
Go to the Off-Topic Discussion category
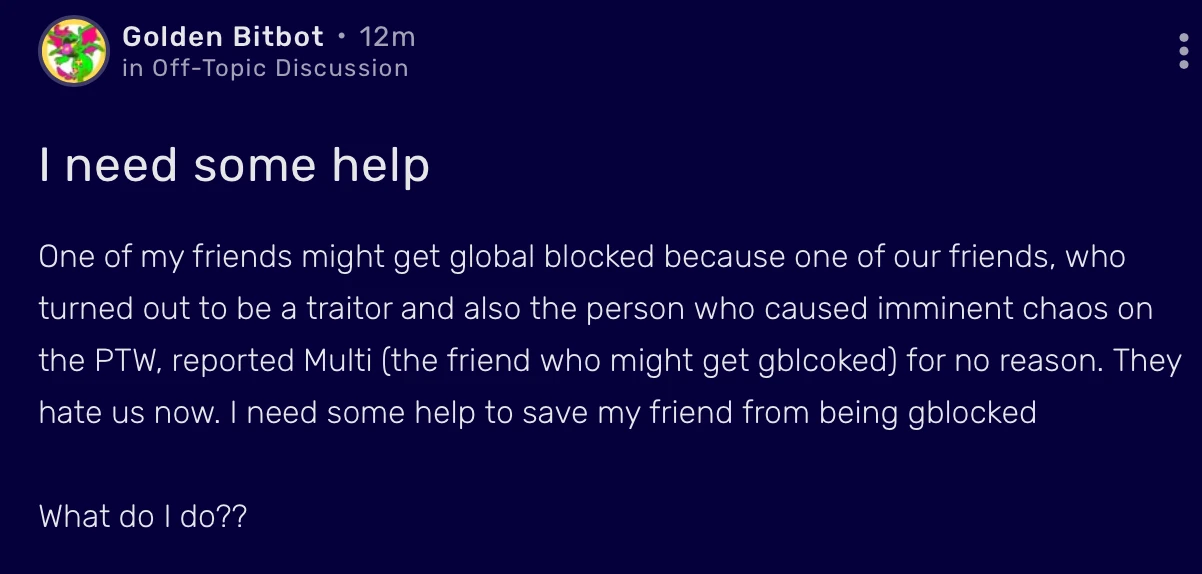[x=280, y=68]
